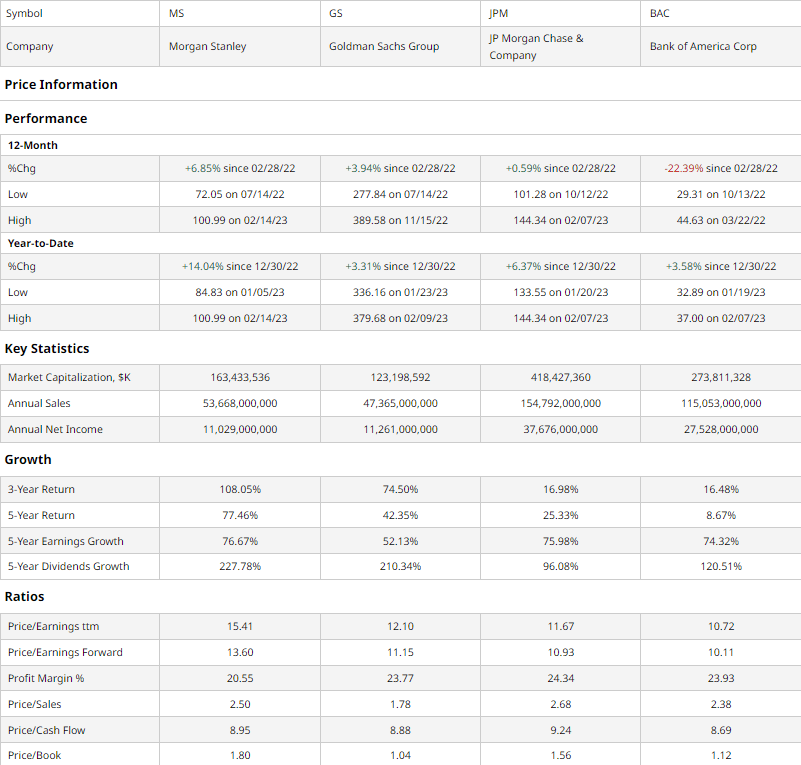801x765 pixels.
Task: Click the '5-Year Earnings Growth' row label
Action: pos(66,542)
